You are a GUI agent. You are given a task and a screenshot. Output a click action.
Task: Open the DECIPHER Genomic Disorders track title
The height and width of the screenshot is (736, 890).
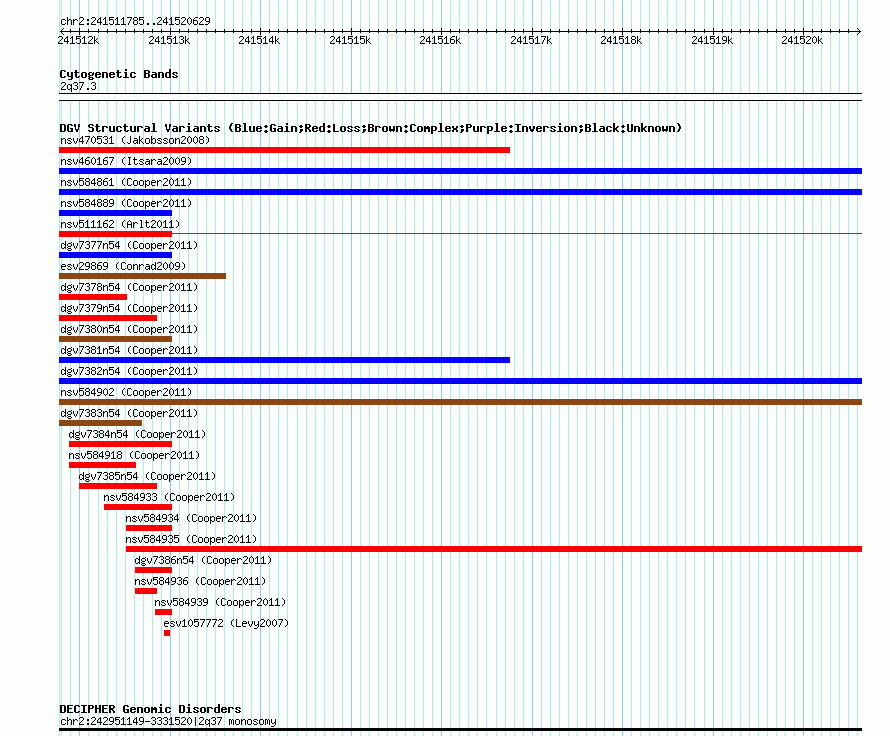(x=150, y=709)
